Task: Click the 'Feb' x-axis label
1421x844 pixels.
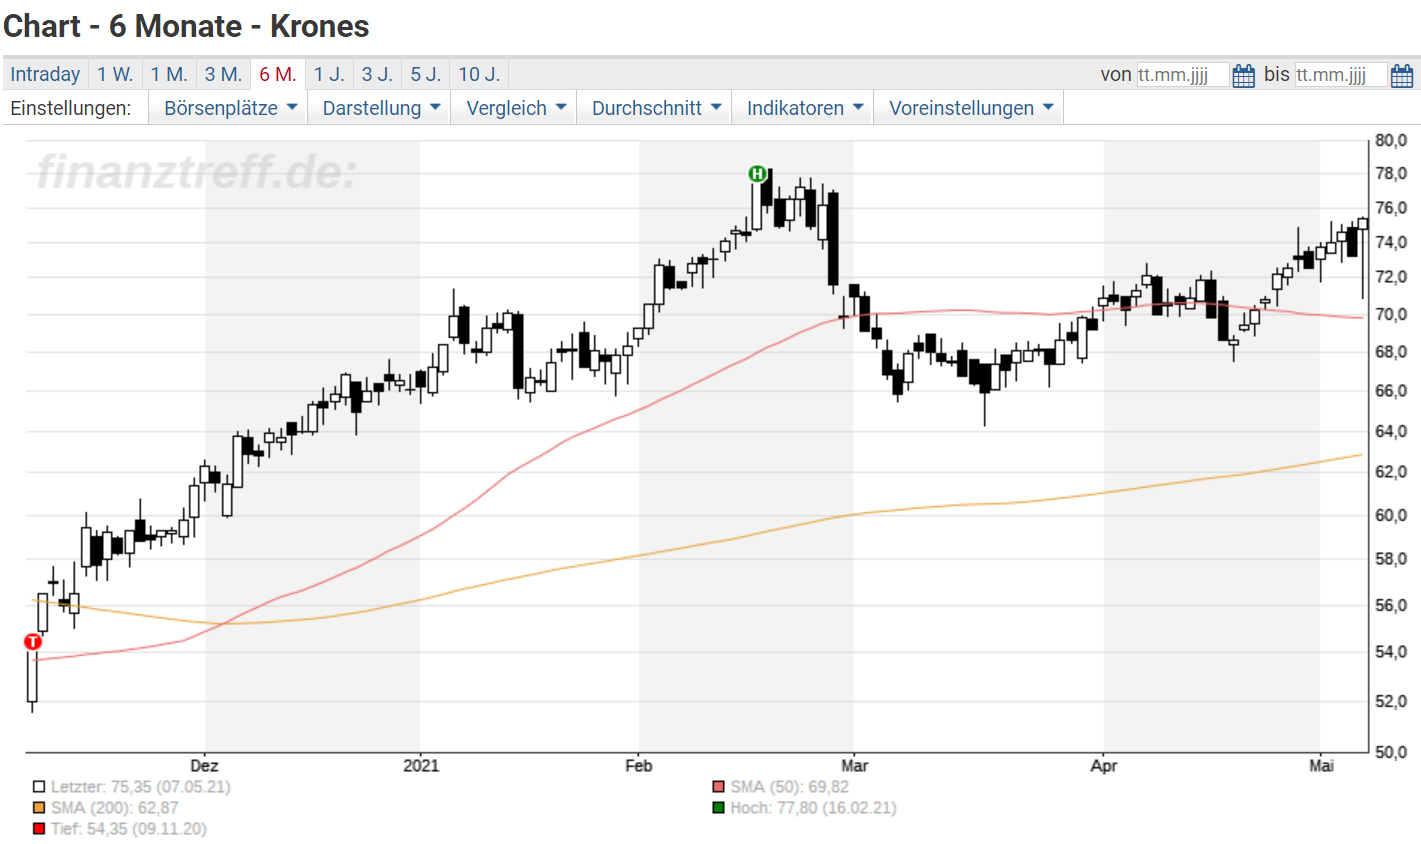Action: tap(639, 766)
